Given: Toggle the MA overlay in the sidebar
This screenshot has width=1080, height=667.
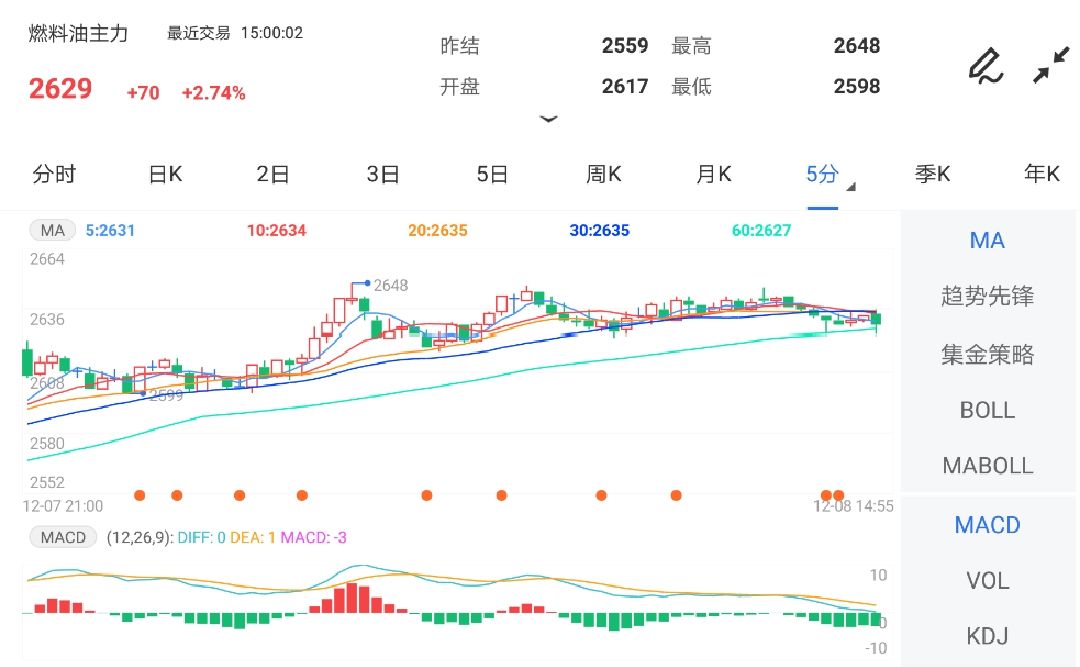Looking at the screenshot, I should (x=988, y=240).
